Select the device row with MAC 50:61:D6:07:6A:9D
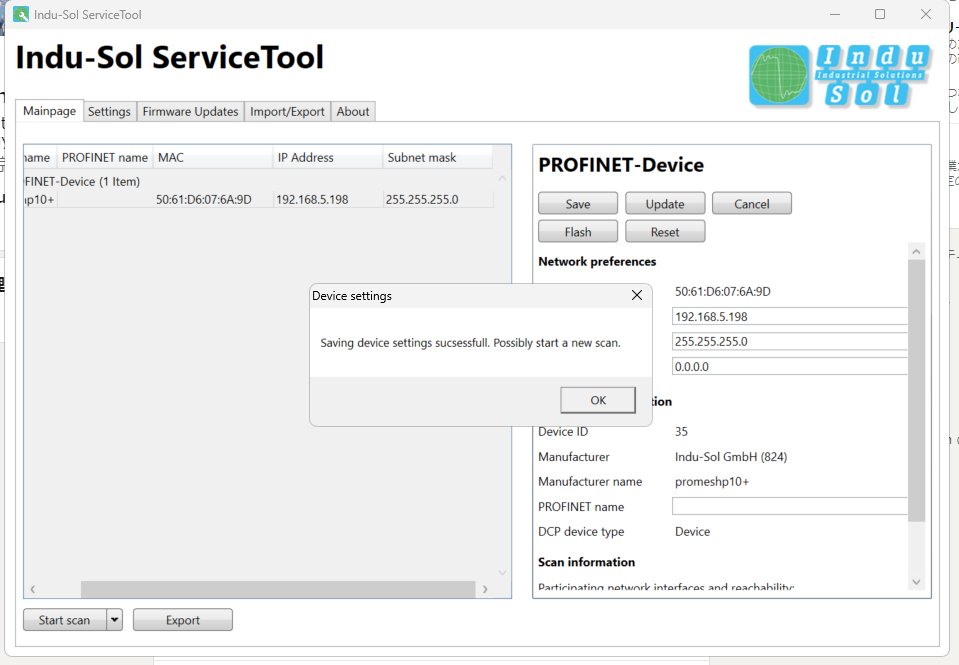Image resolution: width=959 pixels, height=665 pixels. 258,199
